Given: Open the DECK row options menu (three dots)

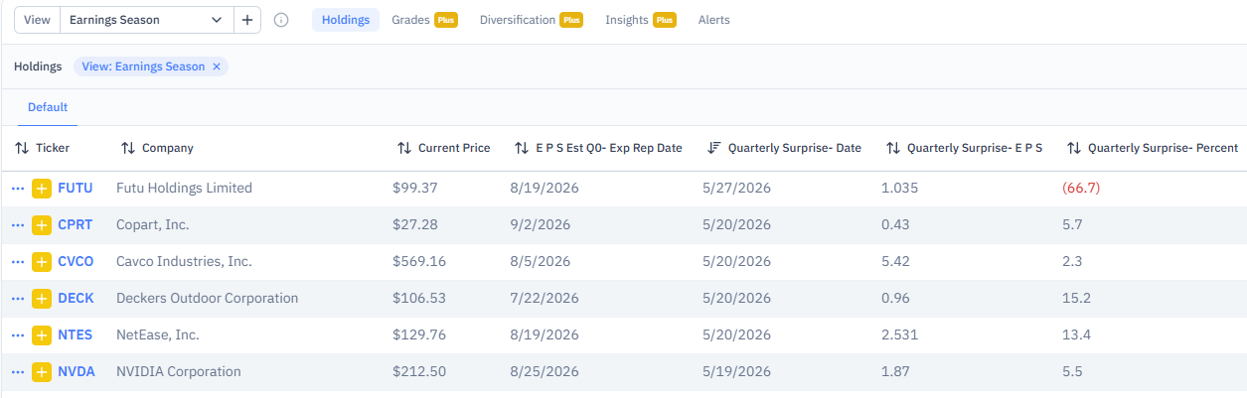Looking at the screenshot, I should coord(18,298).
